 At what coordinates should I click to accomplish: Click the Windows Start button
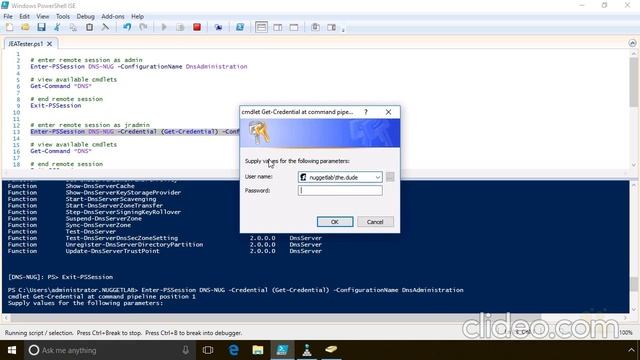pyautogui.click(x=11, y=350)
